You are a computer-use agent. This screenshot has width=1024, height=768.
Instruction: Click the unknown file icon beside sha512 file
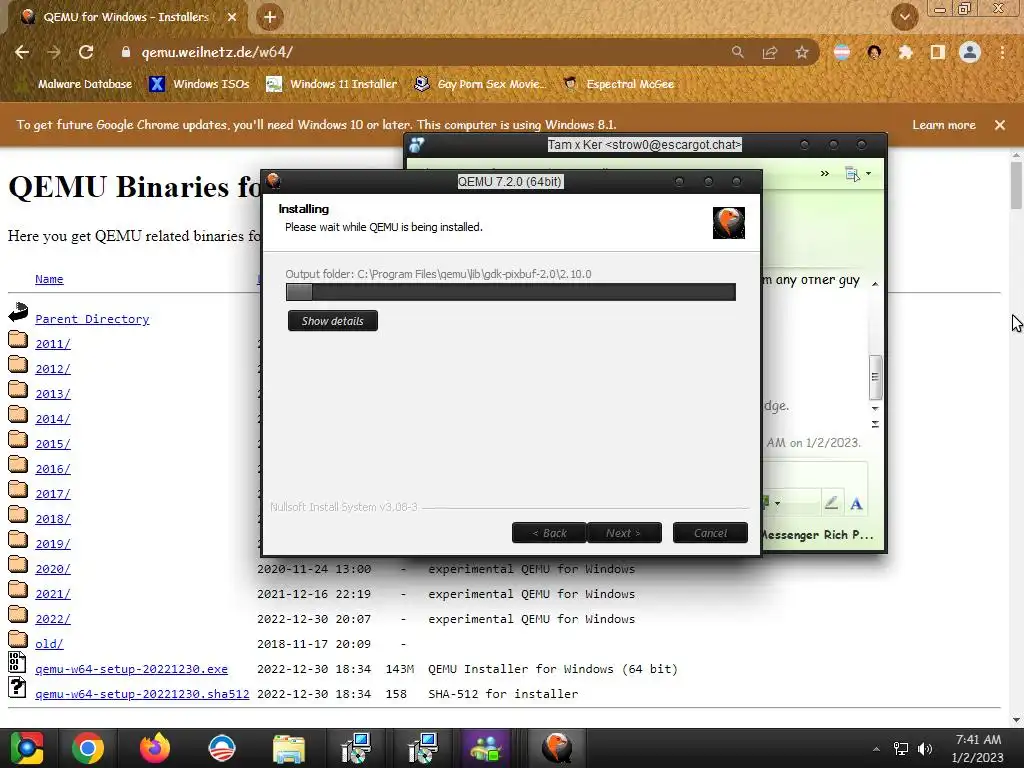pyautogui.click(x=17, y=687)
